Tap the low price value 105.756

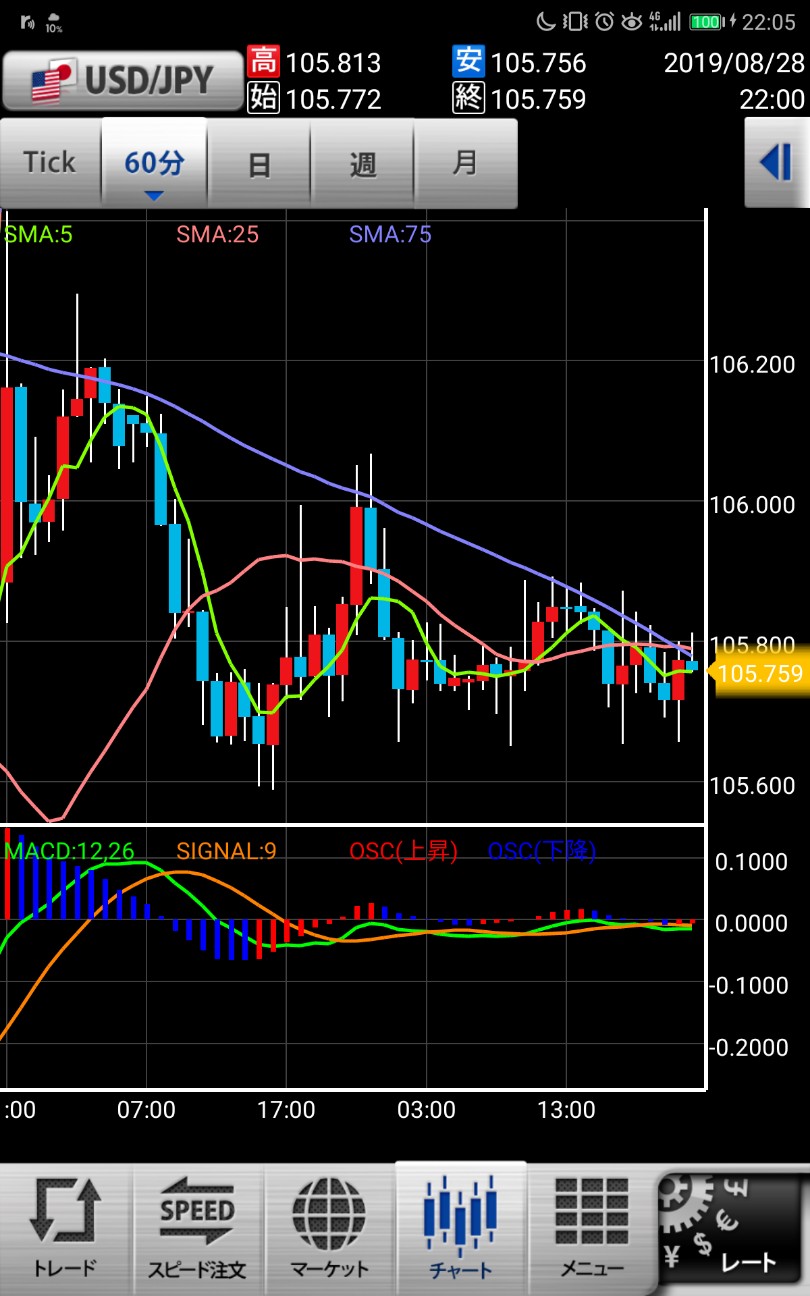pyautogui.click(x=538, y=64)
